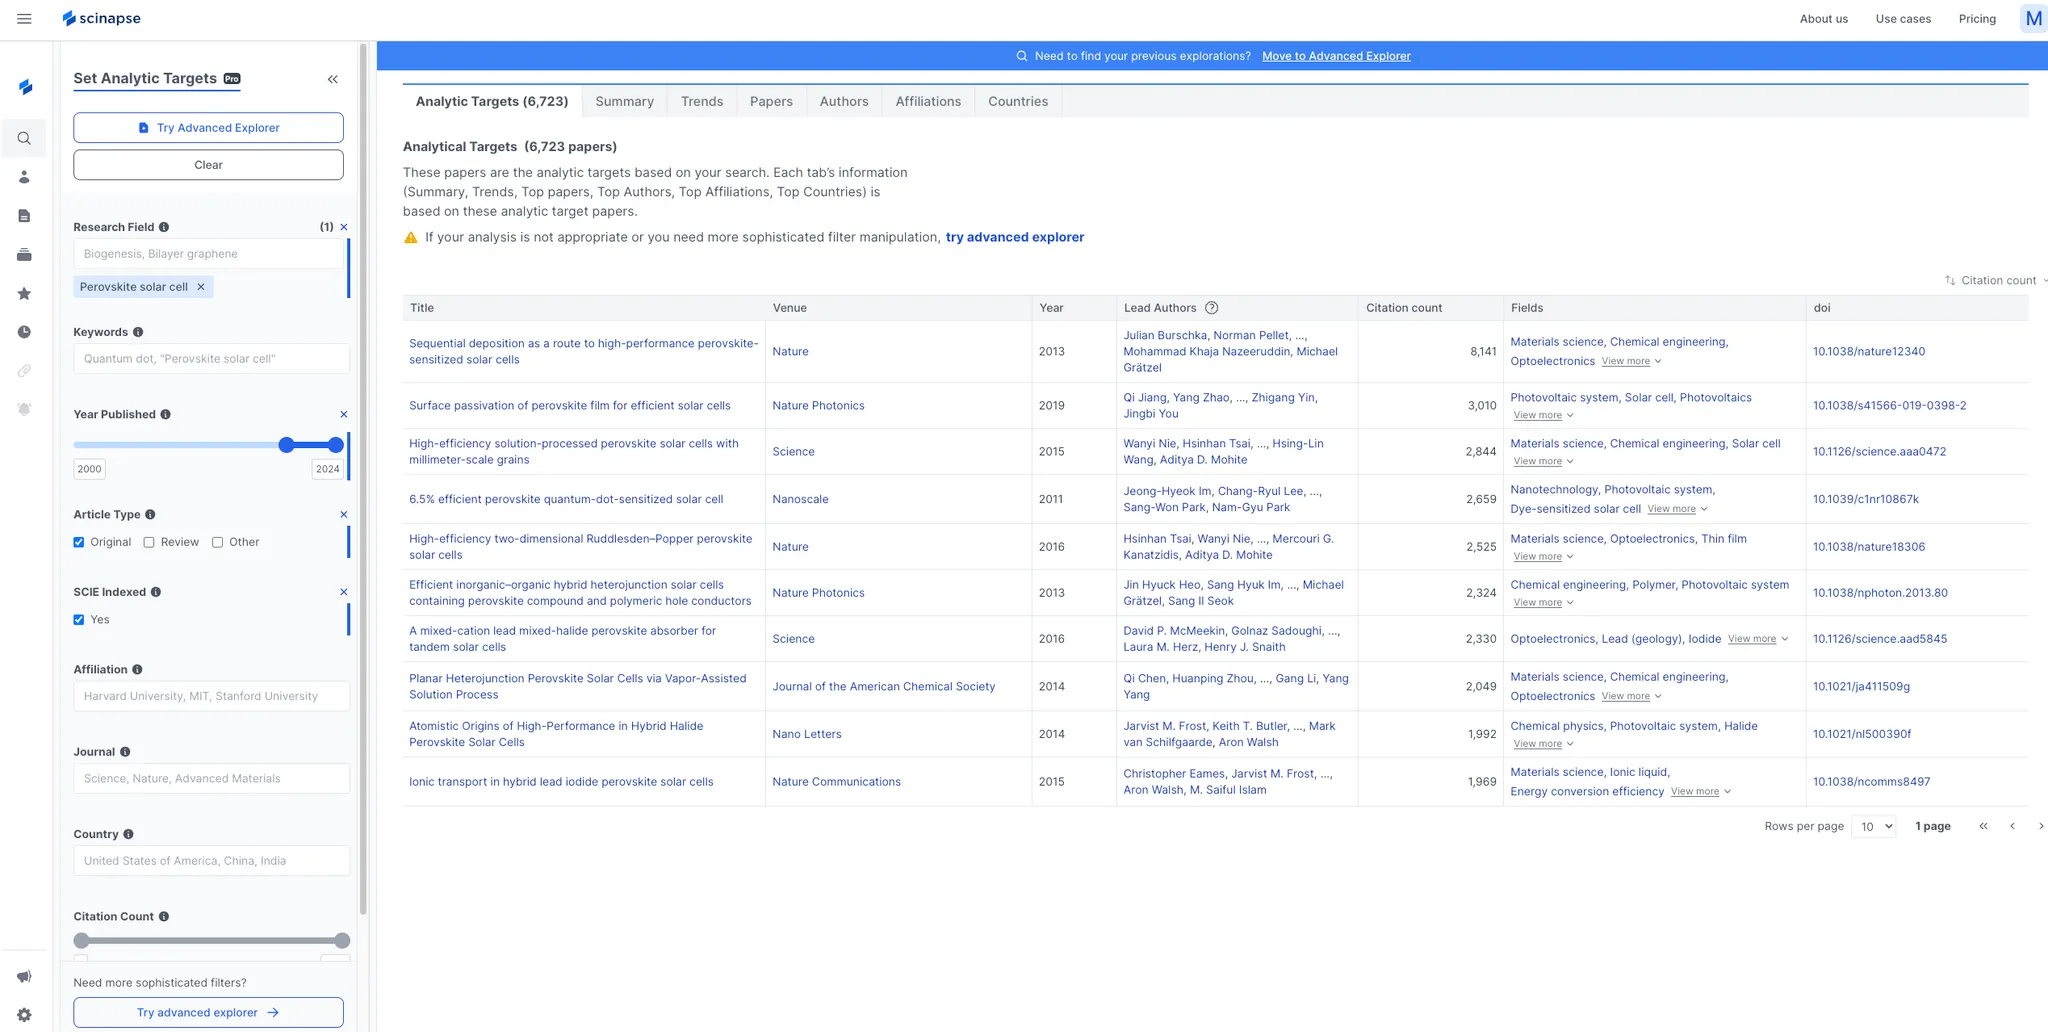Screen dimensions: 2048x1032
Task: Focus the Journal input field
Action: 212,779
